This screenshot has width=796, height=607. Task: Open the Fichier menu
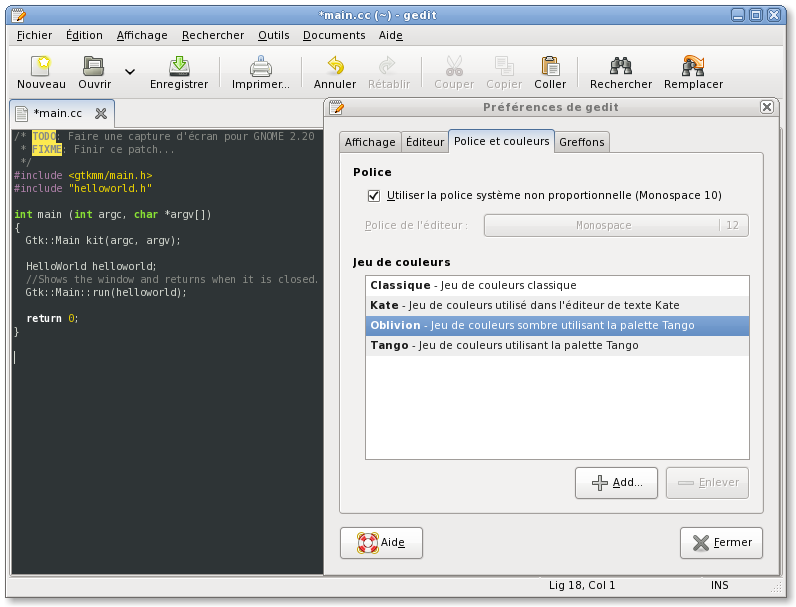pyautogui.click(x=34, y=35)
